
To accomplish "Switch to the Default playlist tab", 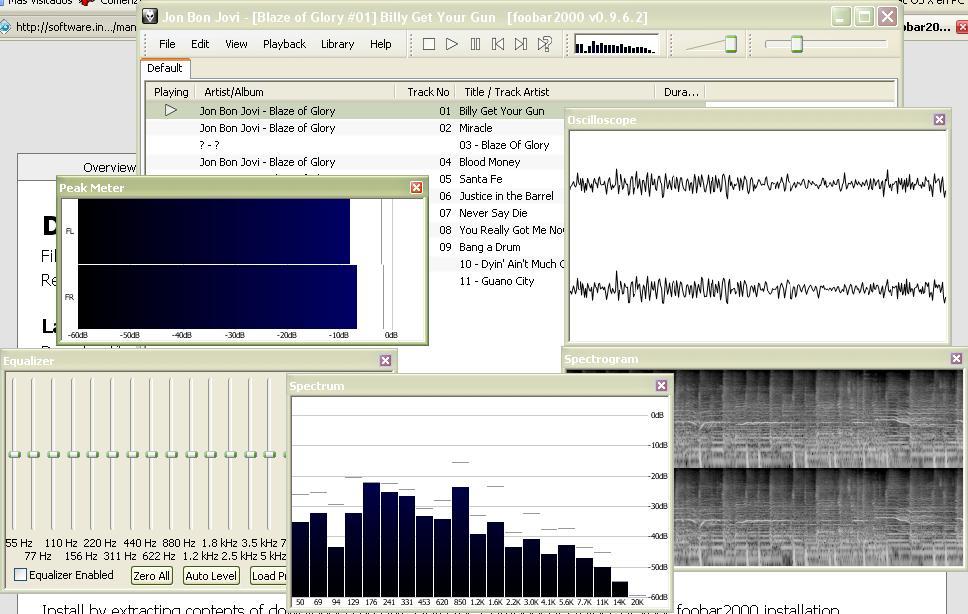I will coord(165,68).
